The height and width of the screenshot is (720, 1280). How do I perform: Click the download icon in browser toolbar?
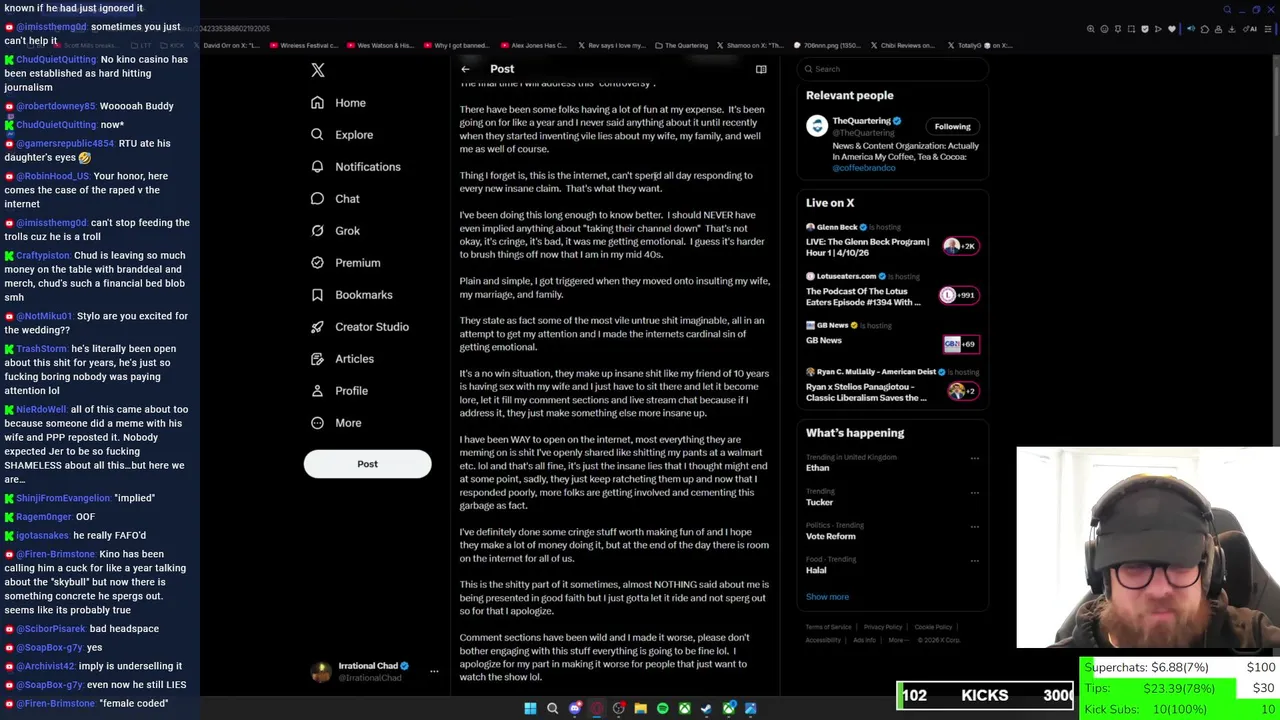coord(1232,29)
